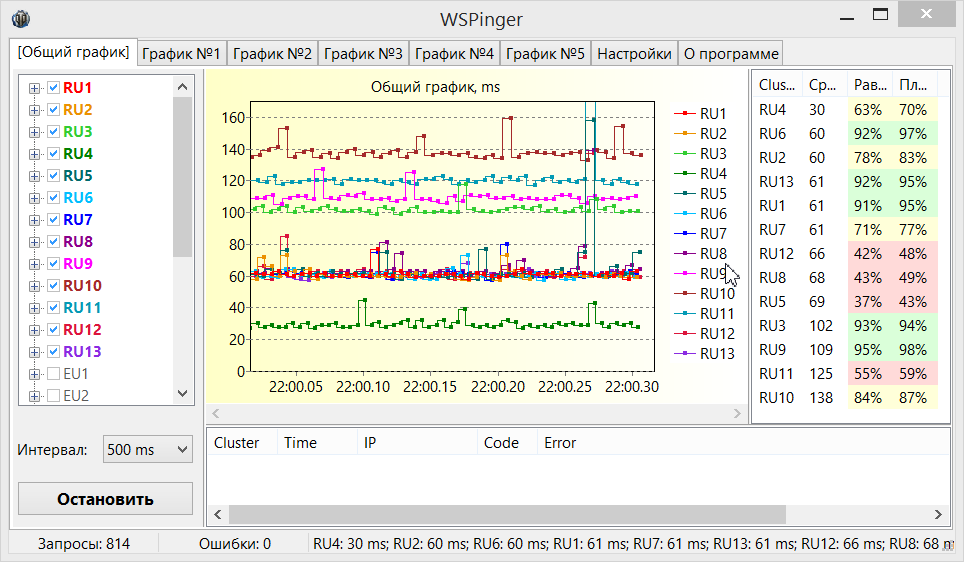Click the scroll-down arrow in the cluster tree
The width and height of the screenshot is (964, 562).
(x=182, y=394)
